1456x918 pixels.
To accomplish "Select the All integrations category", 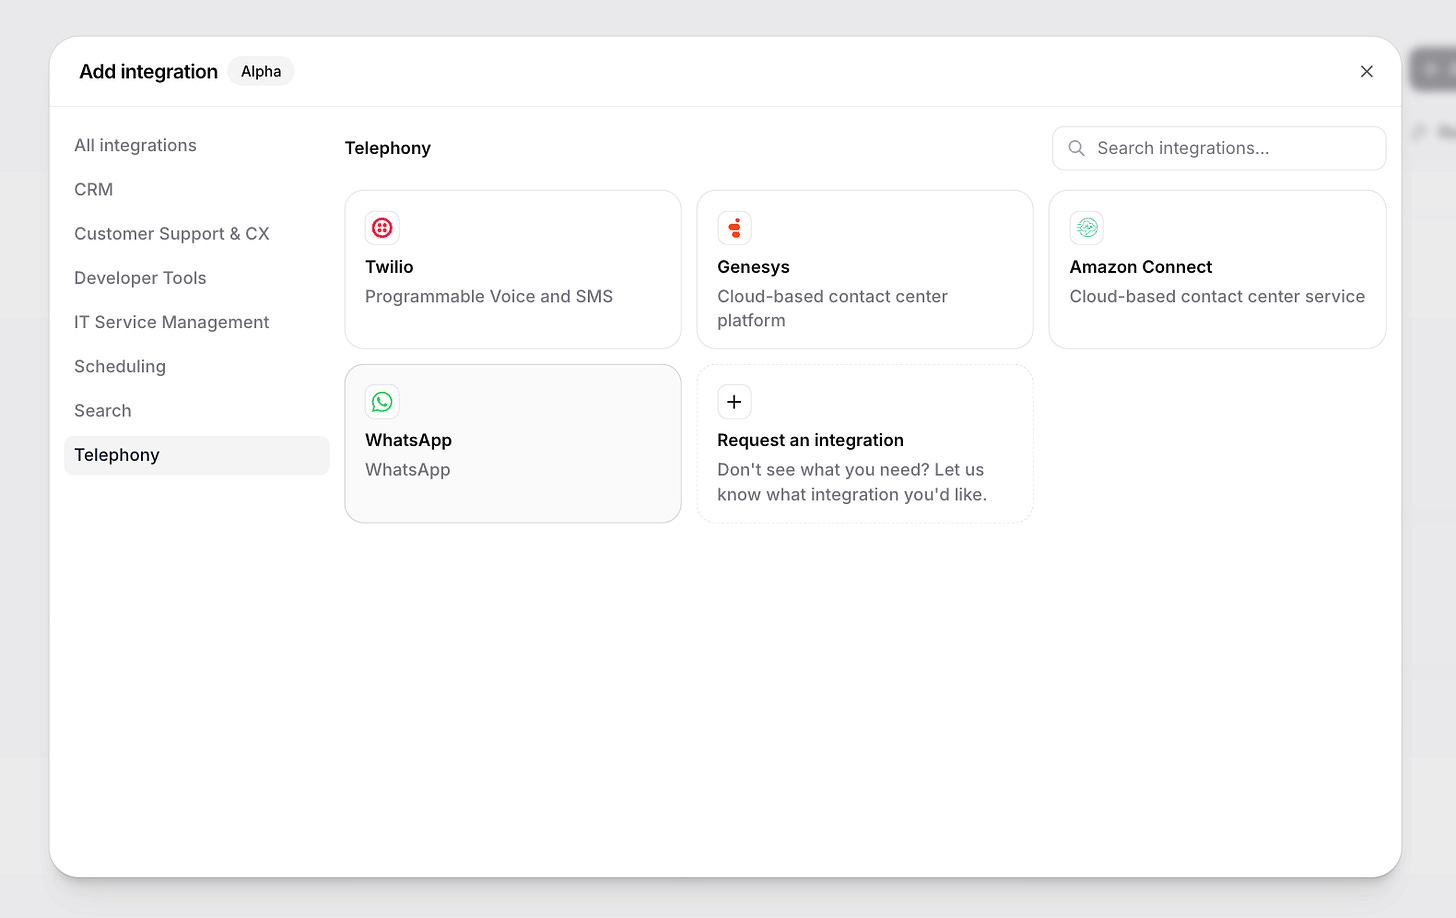I will (197, 146).
